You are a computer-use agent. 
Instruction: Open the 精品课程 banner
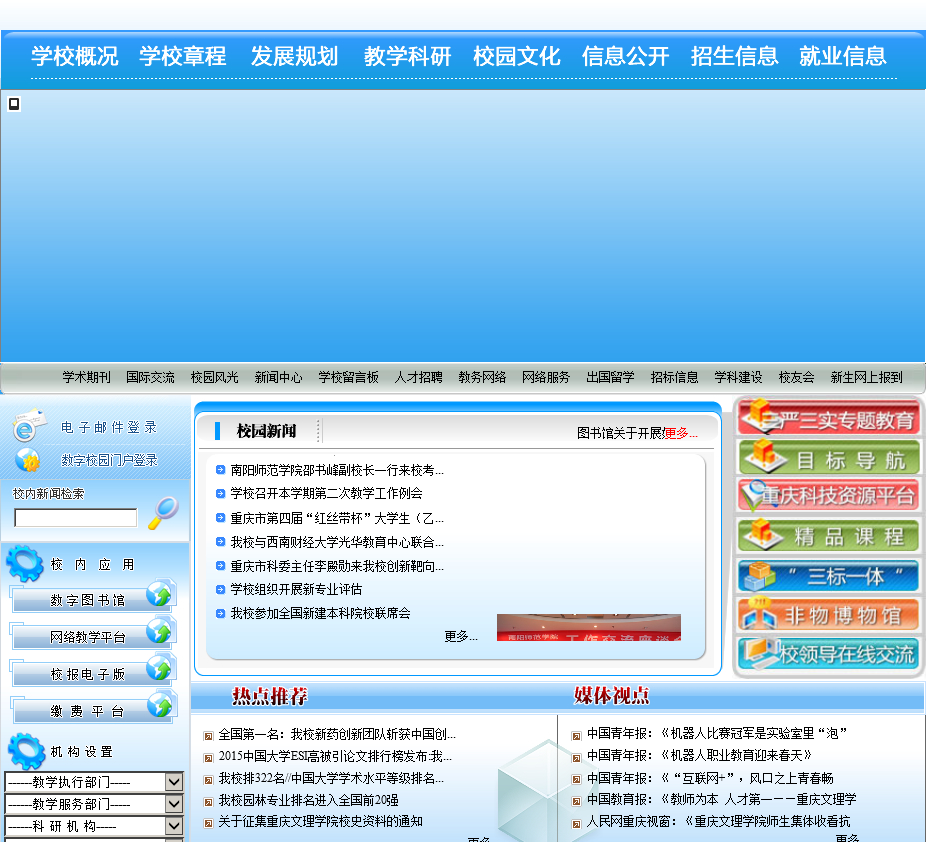tap(829, 535)
